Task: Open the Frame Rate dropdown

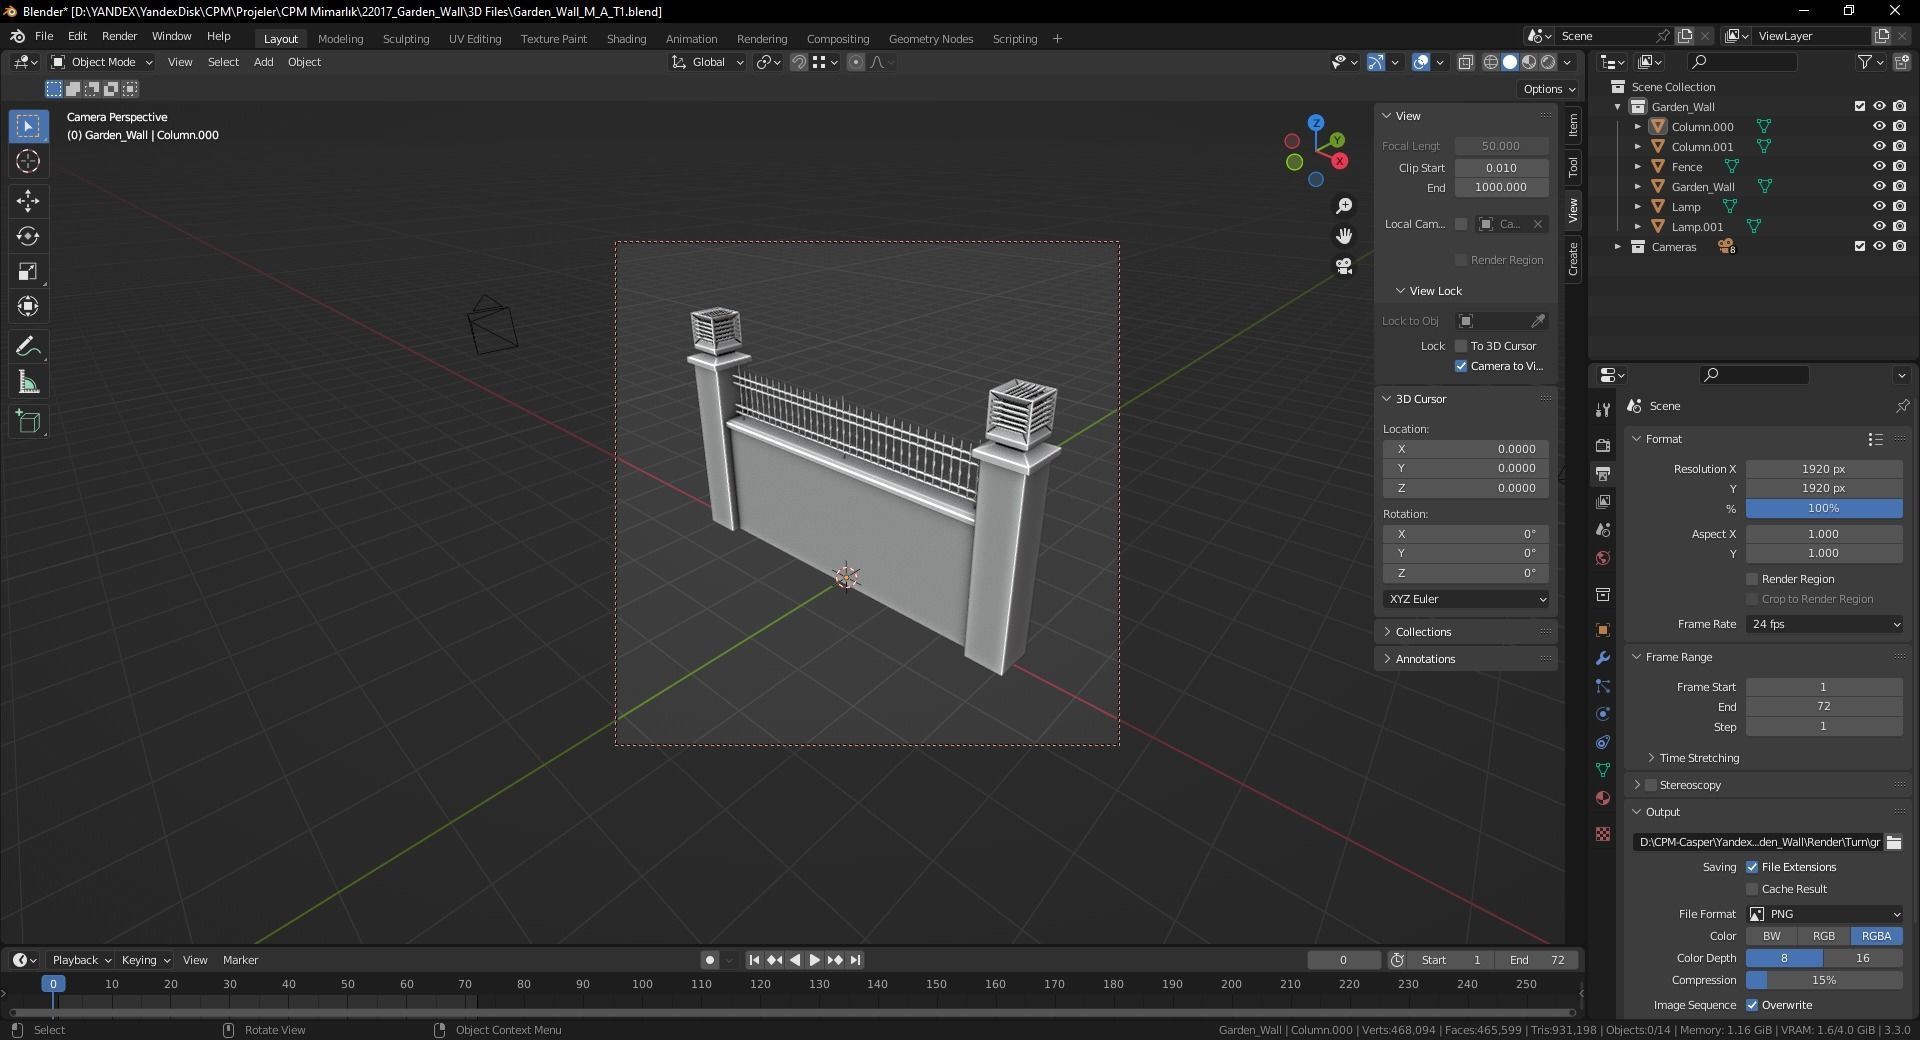Action: (1825, 624)
